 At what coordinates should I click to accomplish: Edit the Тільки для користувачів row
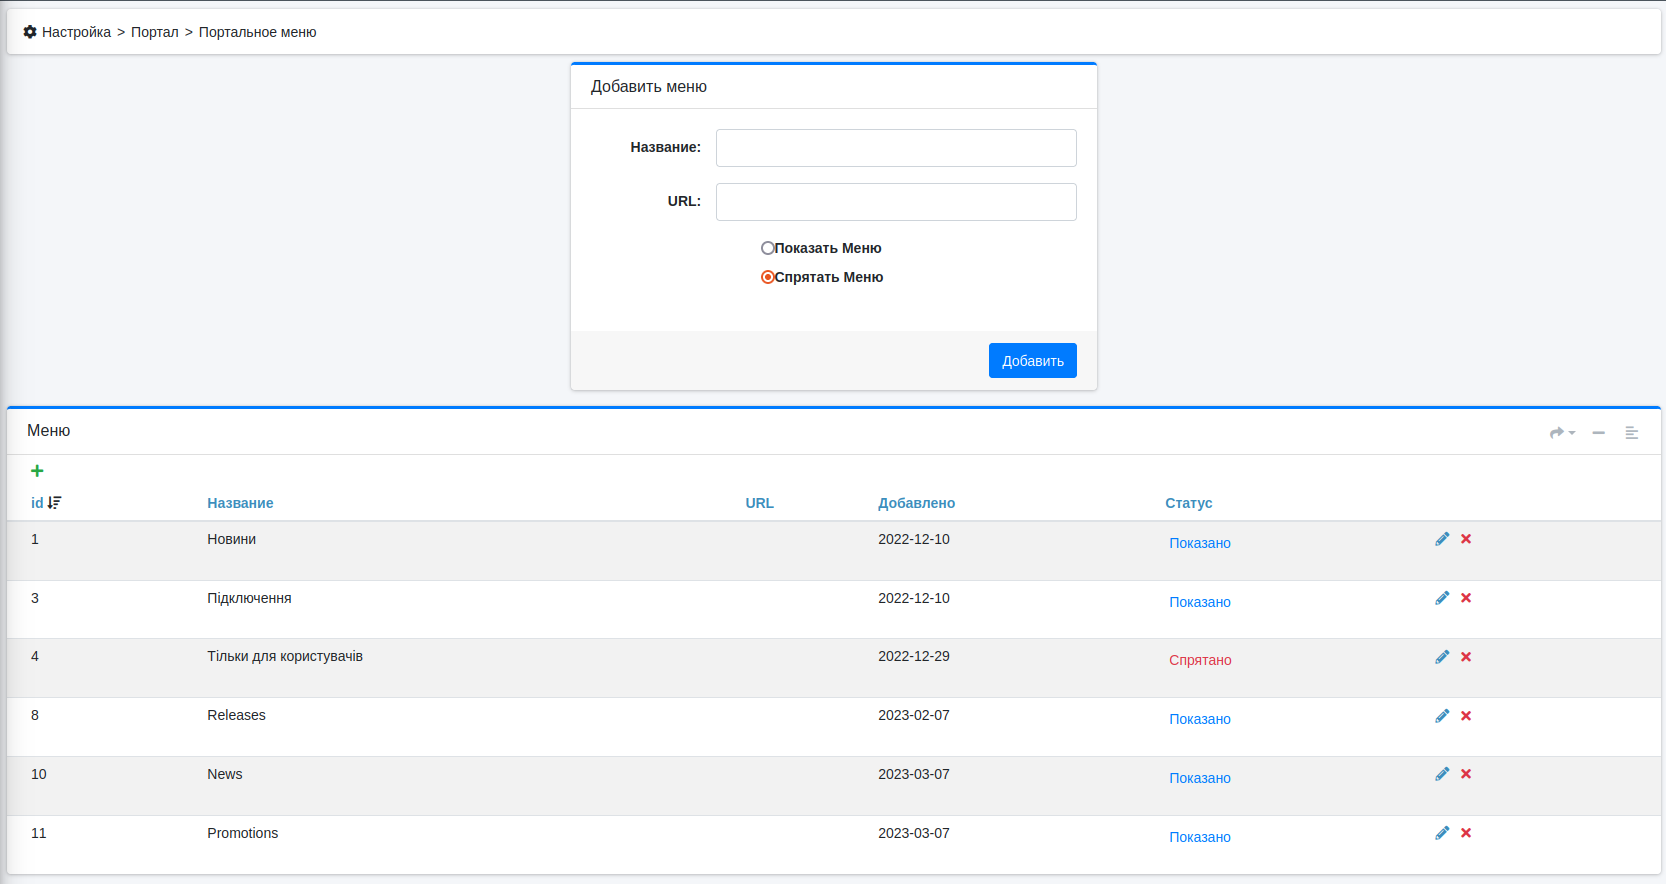1442,657
